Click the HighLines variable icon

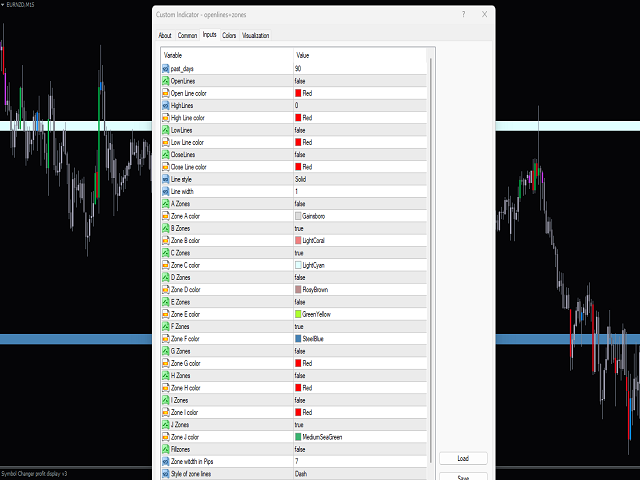pyautogui.click(x=165, y=105)
